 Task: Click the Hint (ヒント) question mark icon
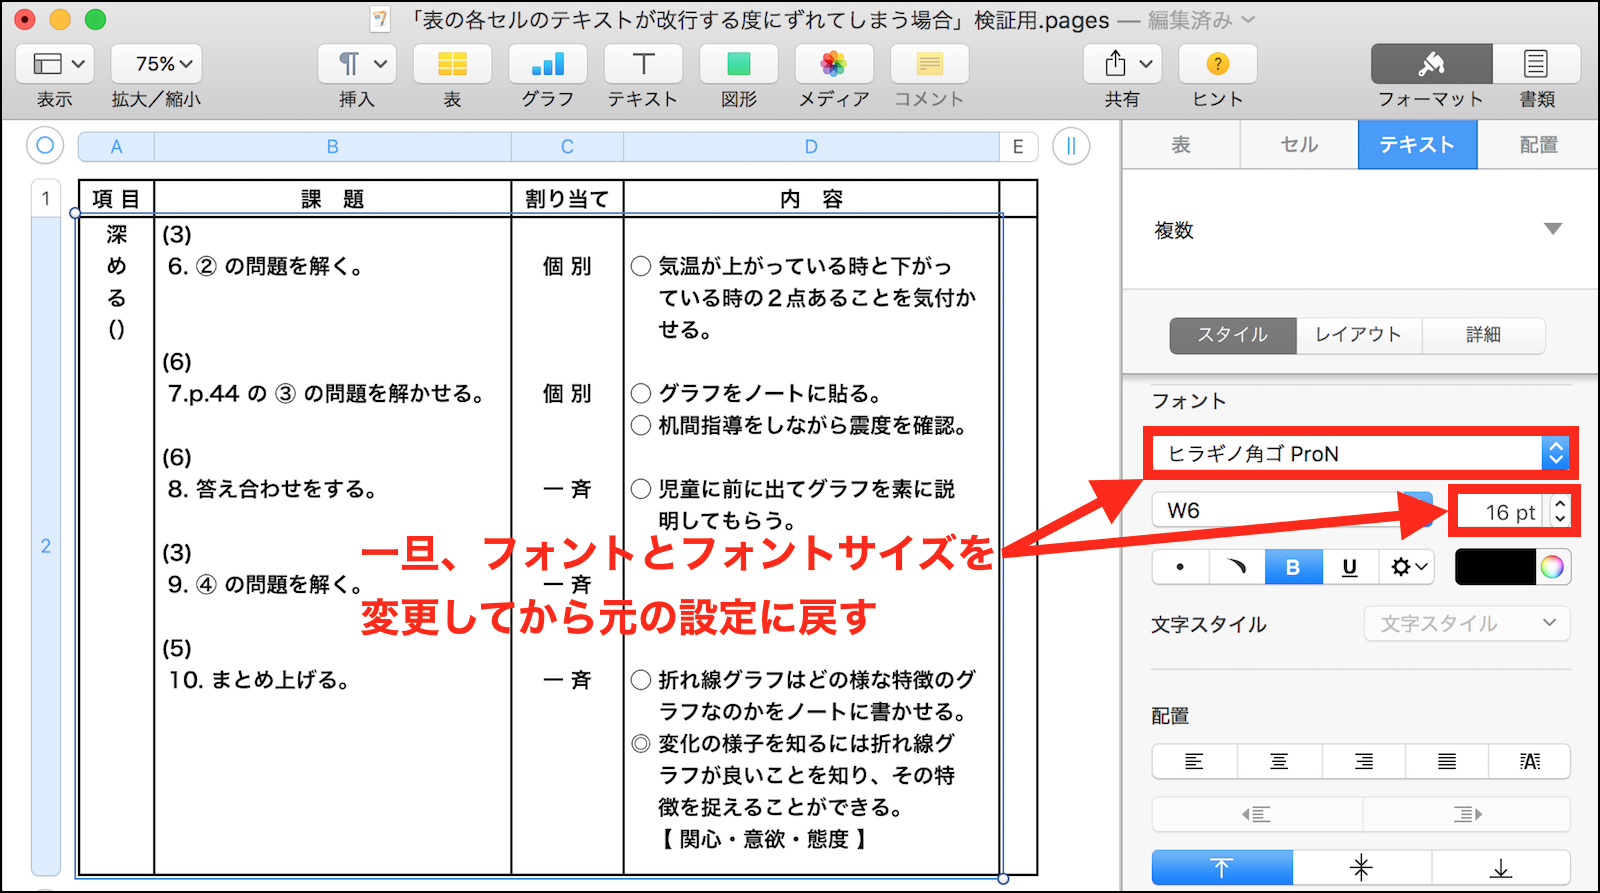coord(1217,65)
